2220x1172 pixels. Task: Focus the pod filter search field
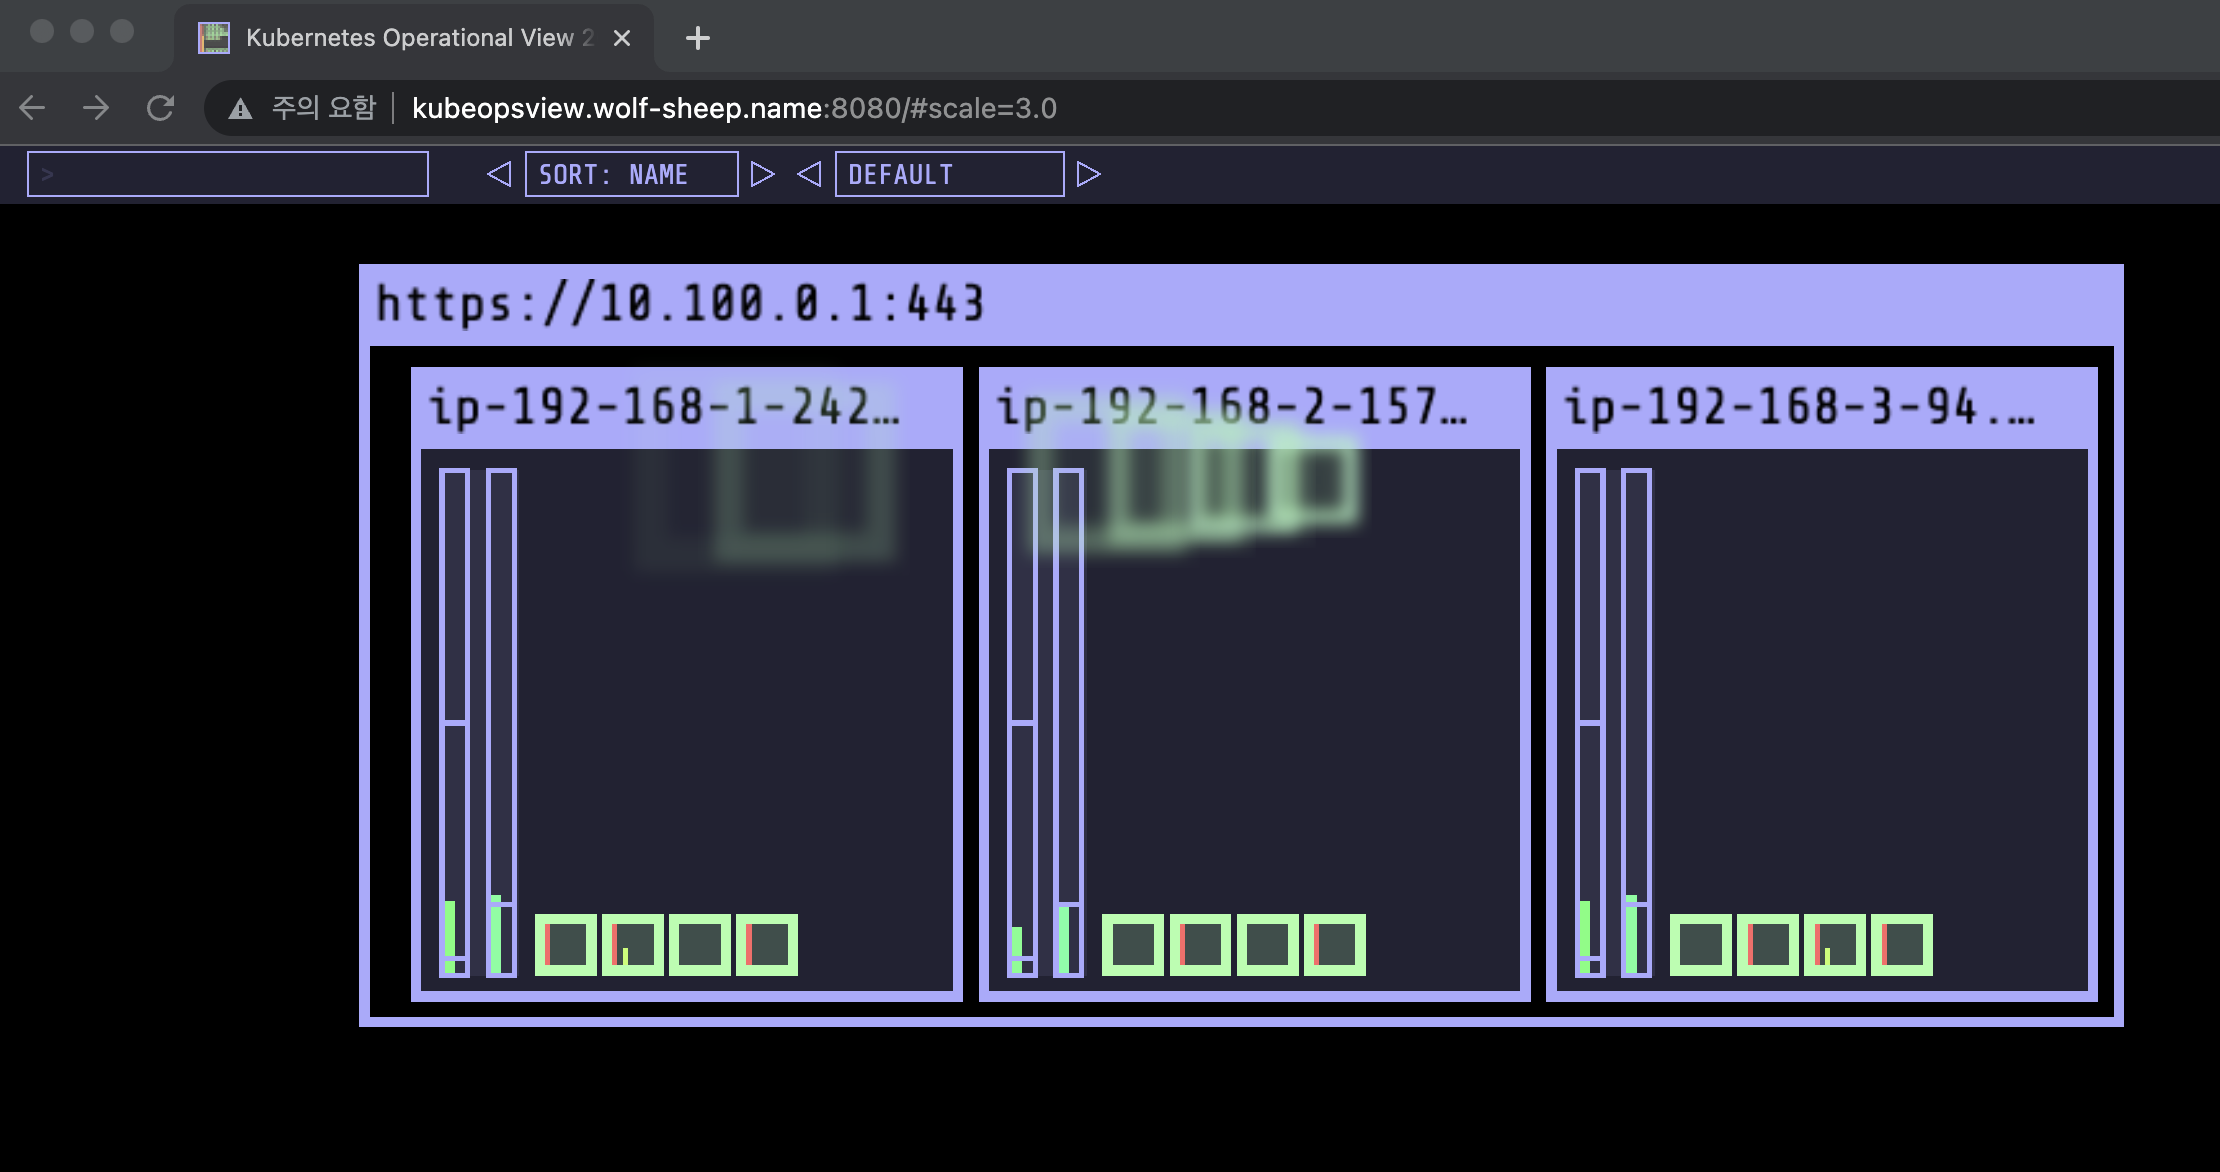point(228,174)
